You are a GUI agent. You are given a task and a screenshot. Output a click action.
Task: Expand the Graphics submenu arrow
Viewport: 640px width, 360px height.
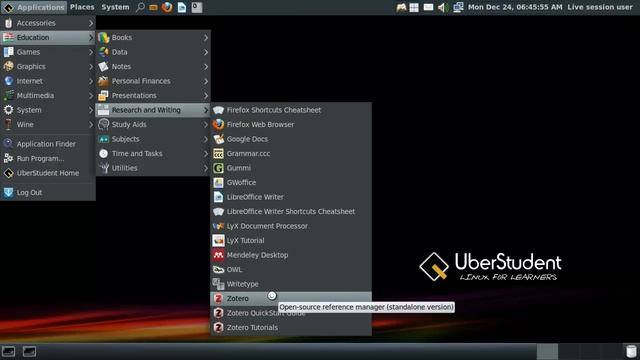[91, 67]
